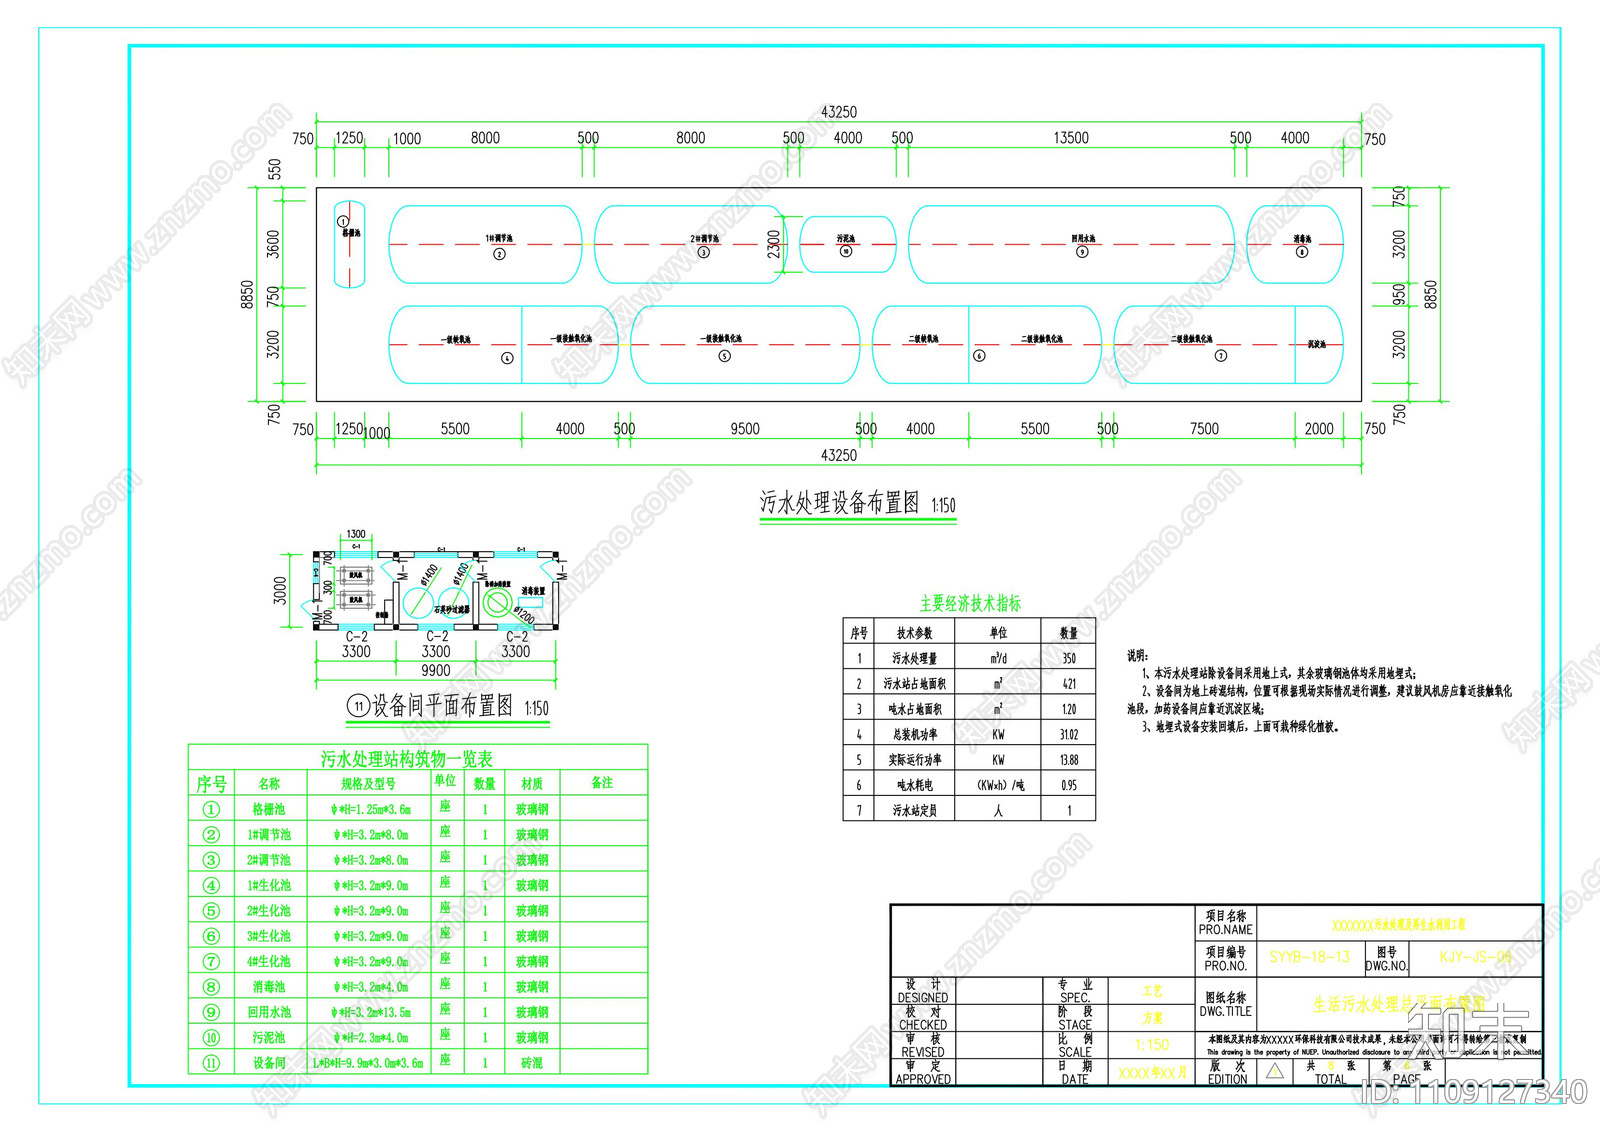Select the 3000 dimension beside equipment room plan

point(280,590)
